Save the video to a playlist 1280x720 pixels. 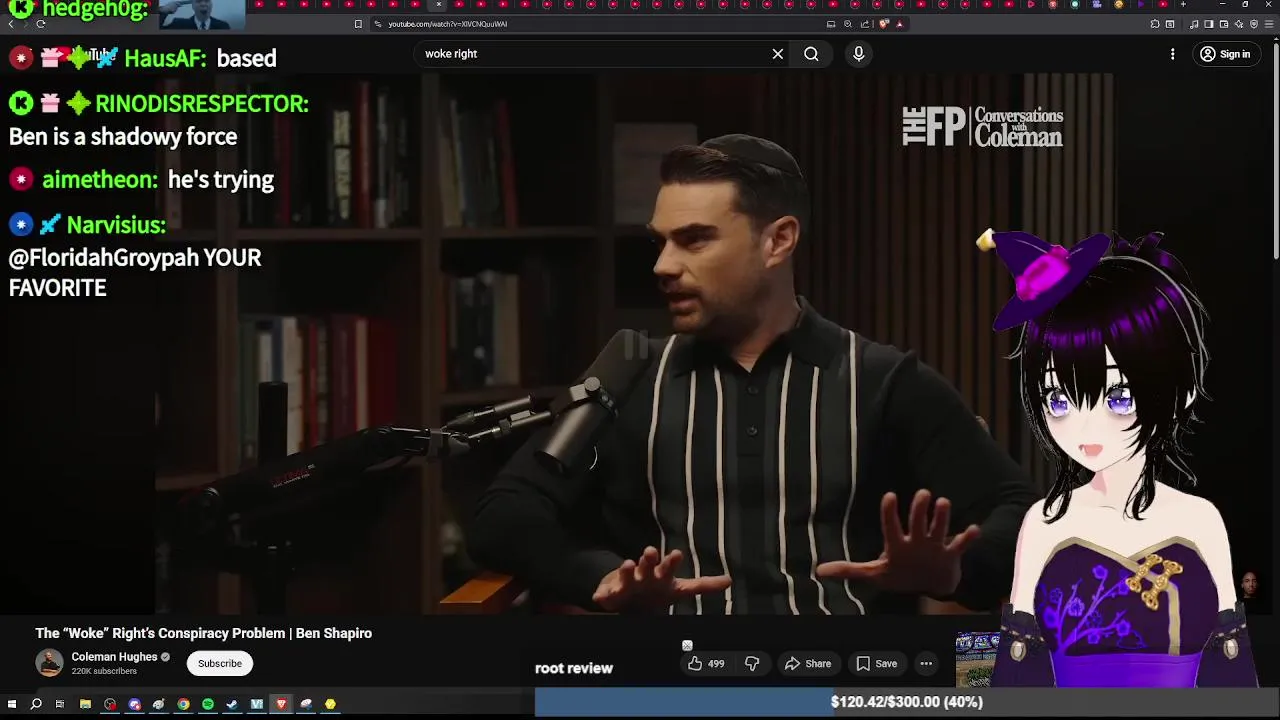(877, 663)
